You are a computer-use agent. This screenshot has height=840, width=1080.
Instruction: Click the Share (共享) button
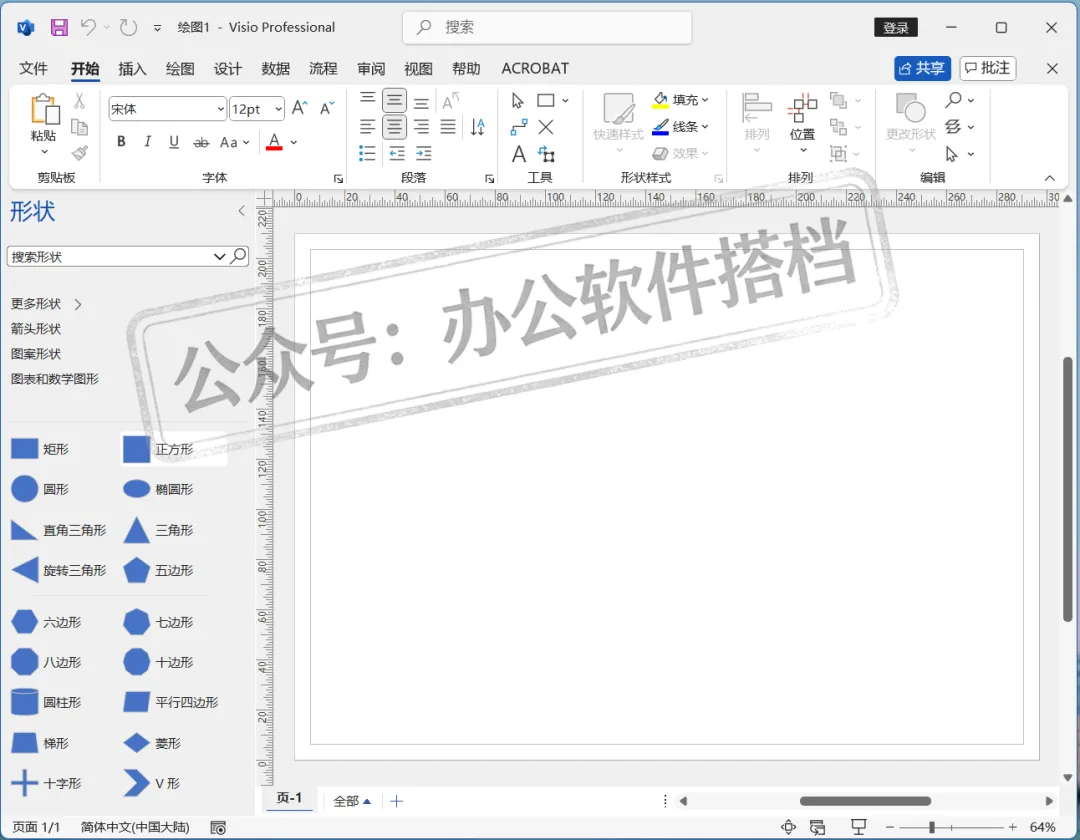coord(922,68)
